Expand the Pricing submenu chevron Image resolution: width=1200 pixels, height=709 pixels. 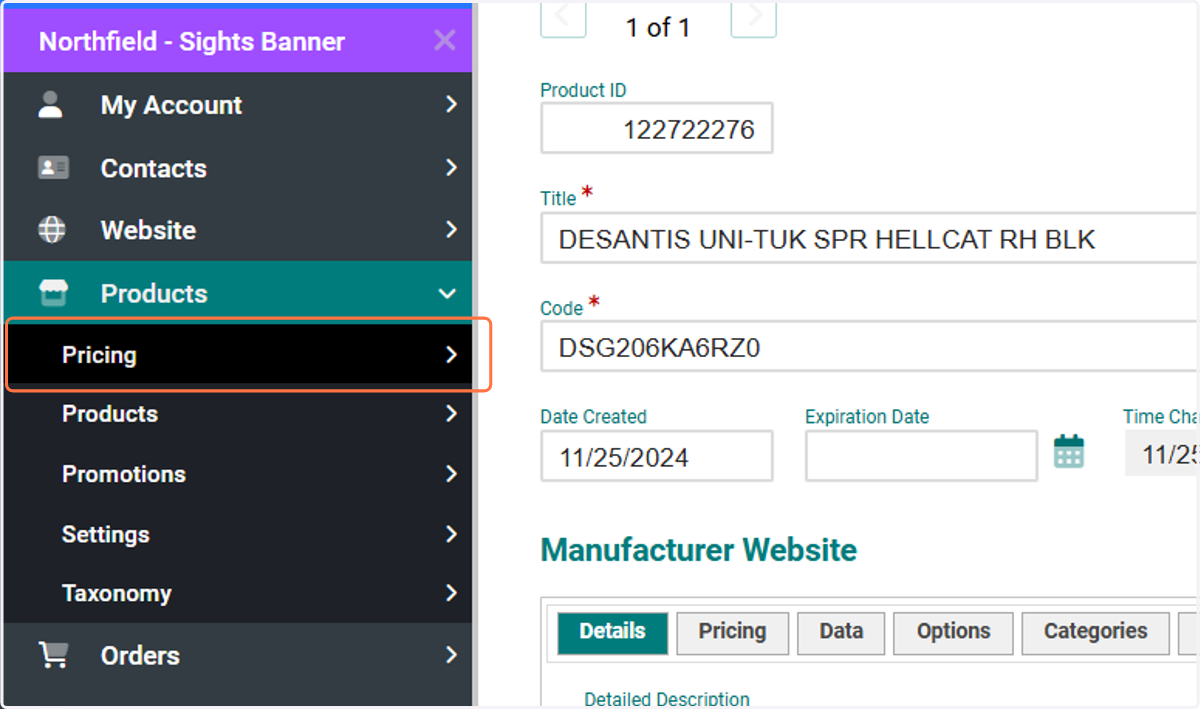click(451, 355)
